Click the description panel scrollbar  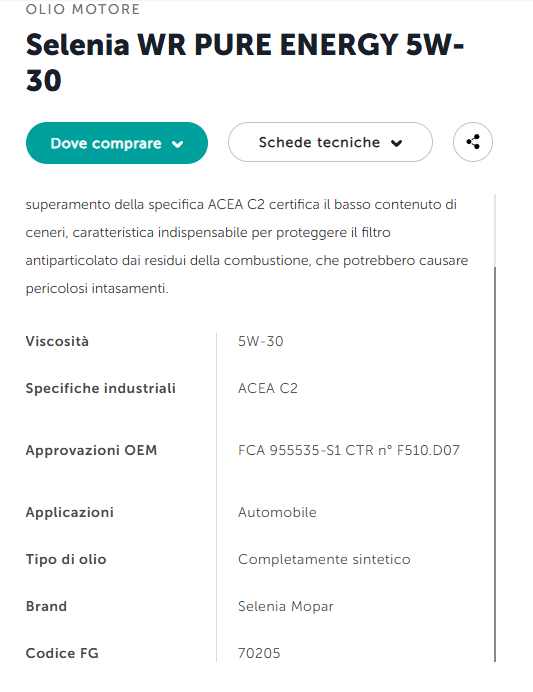[495, 463]
